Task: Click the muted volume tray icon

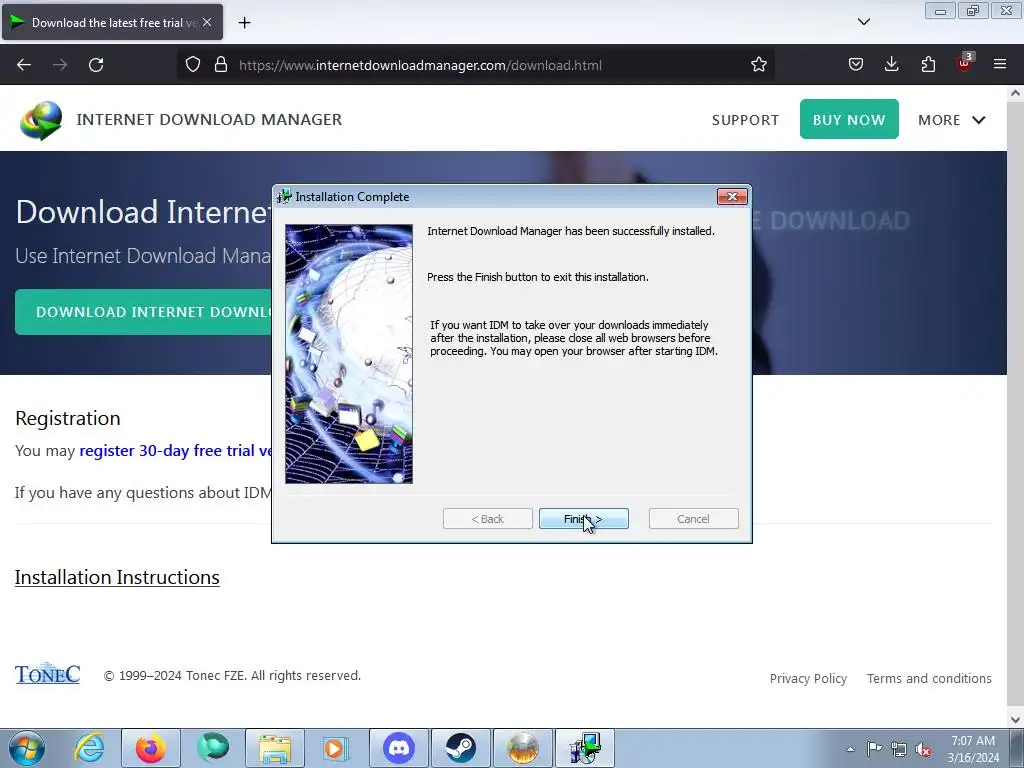Action: (x=923, y=749)
